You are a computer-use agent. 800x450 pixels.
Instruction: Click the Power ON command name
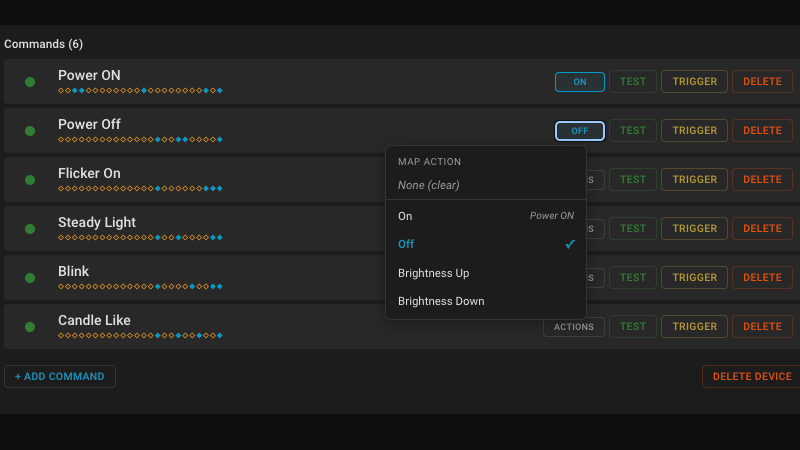click(89, 76)
